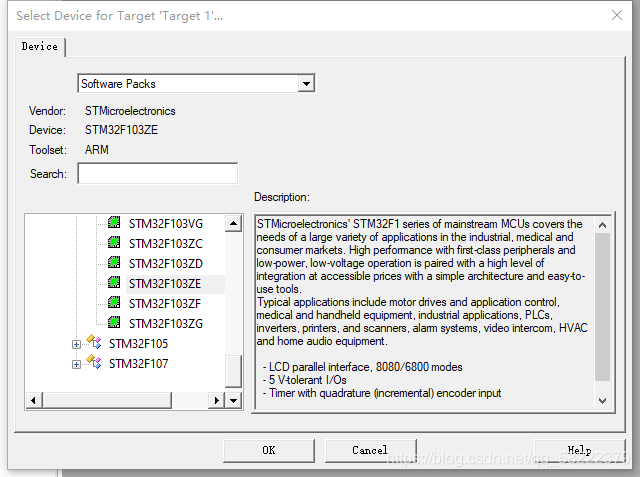The image size is (640, 477).
Task: Select STM32F103VG in device tree
Action: point(166,224)
